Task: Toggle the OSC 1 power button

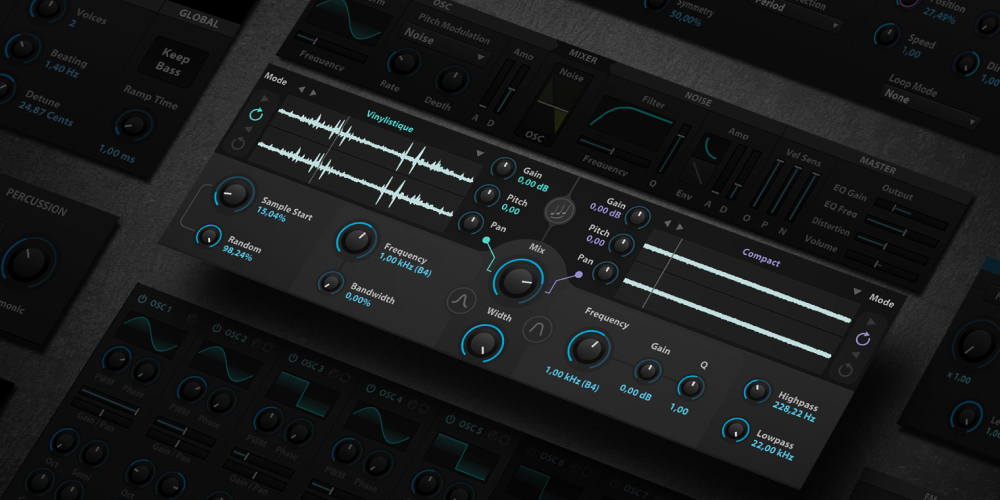Action: [x=142, y=298]
